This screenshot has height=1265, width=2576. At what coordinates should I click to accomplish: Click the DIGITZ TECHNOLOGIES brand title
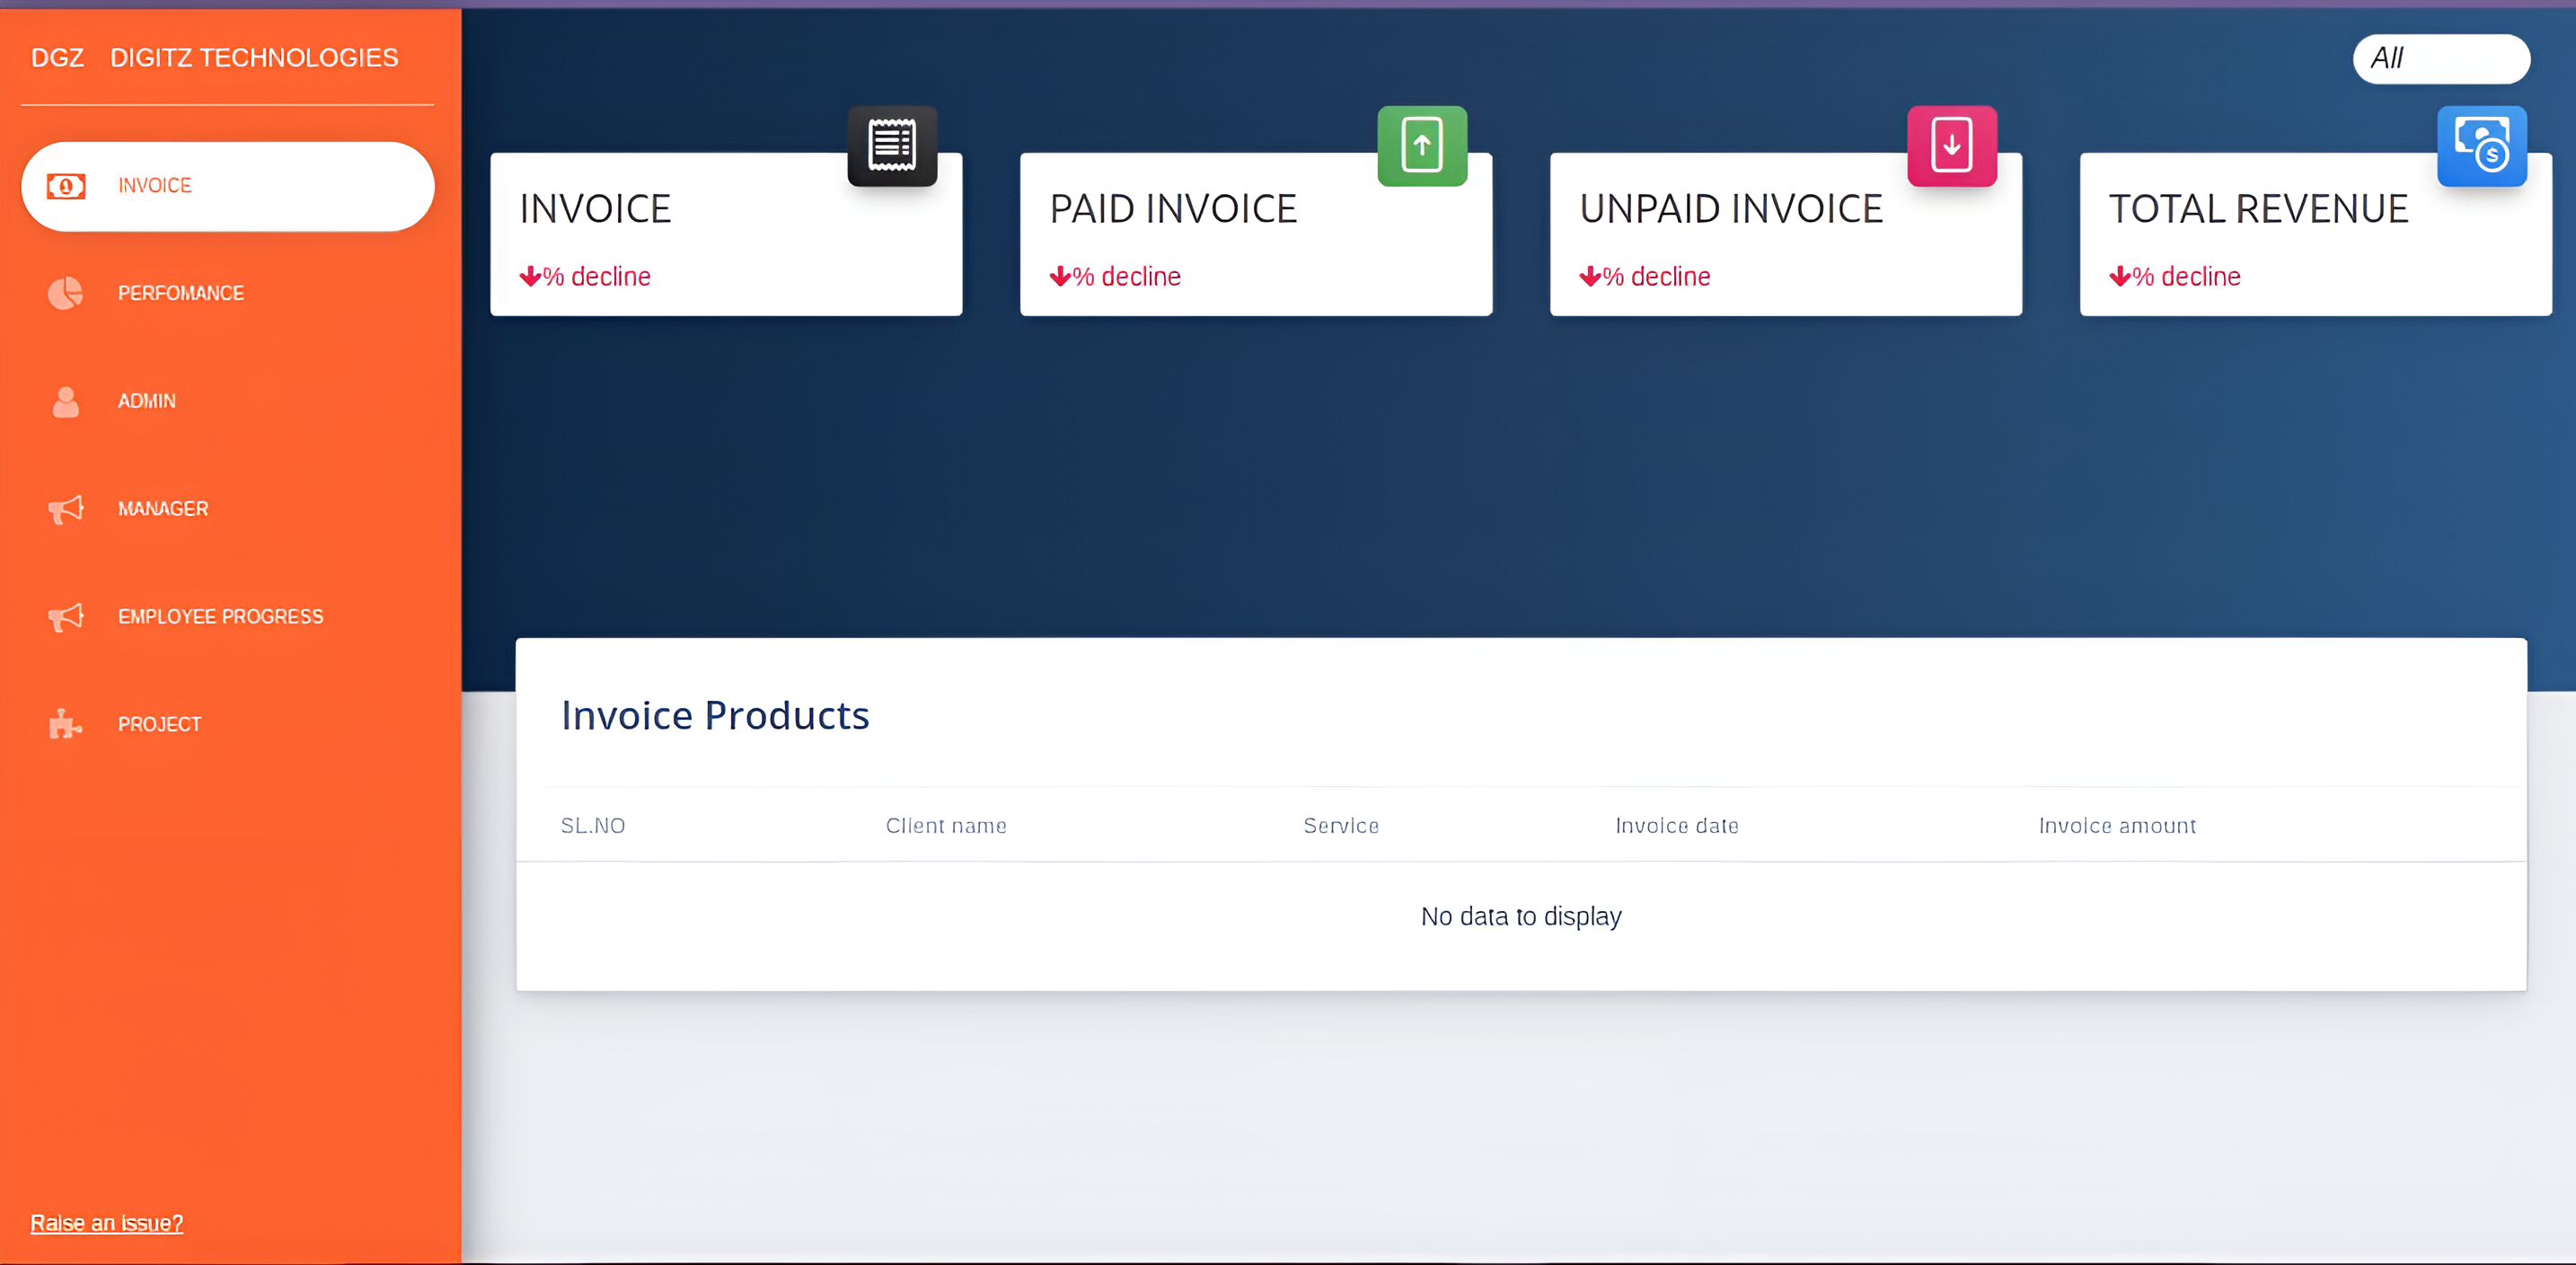point(254,58)
